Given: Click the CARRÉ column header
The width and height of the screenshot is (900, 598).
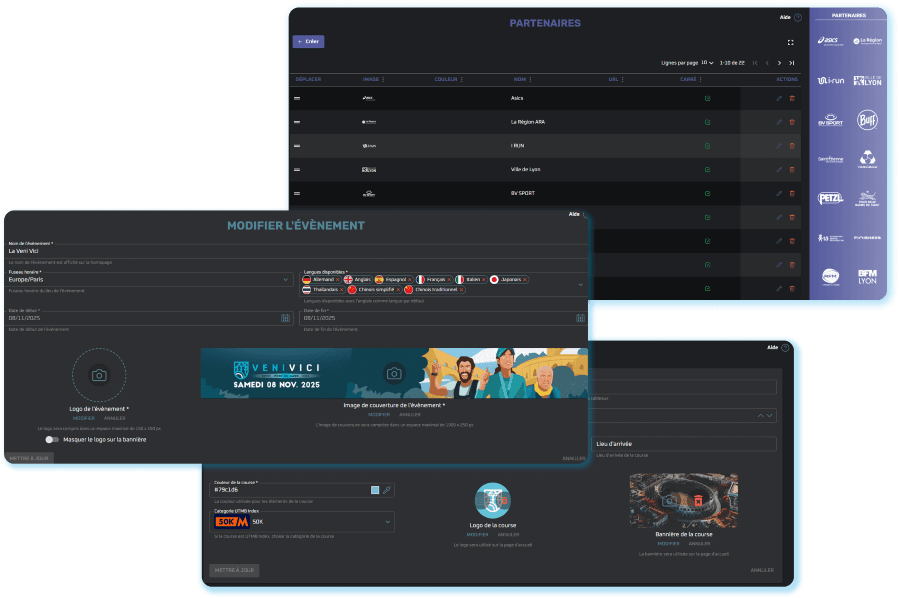Looking at the screenshot, I should click(688, 79).
